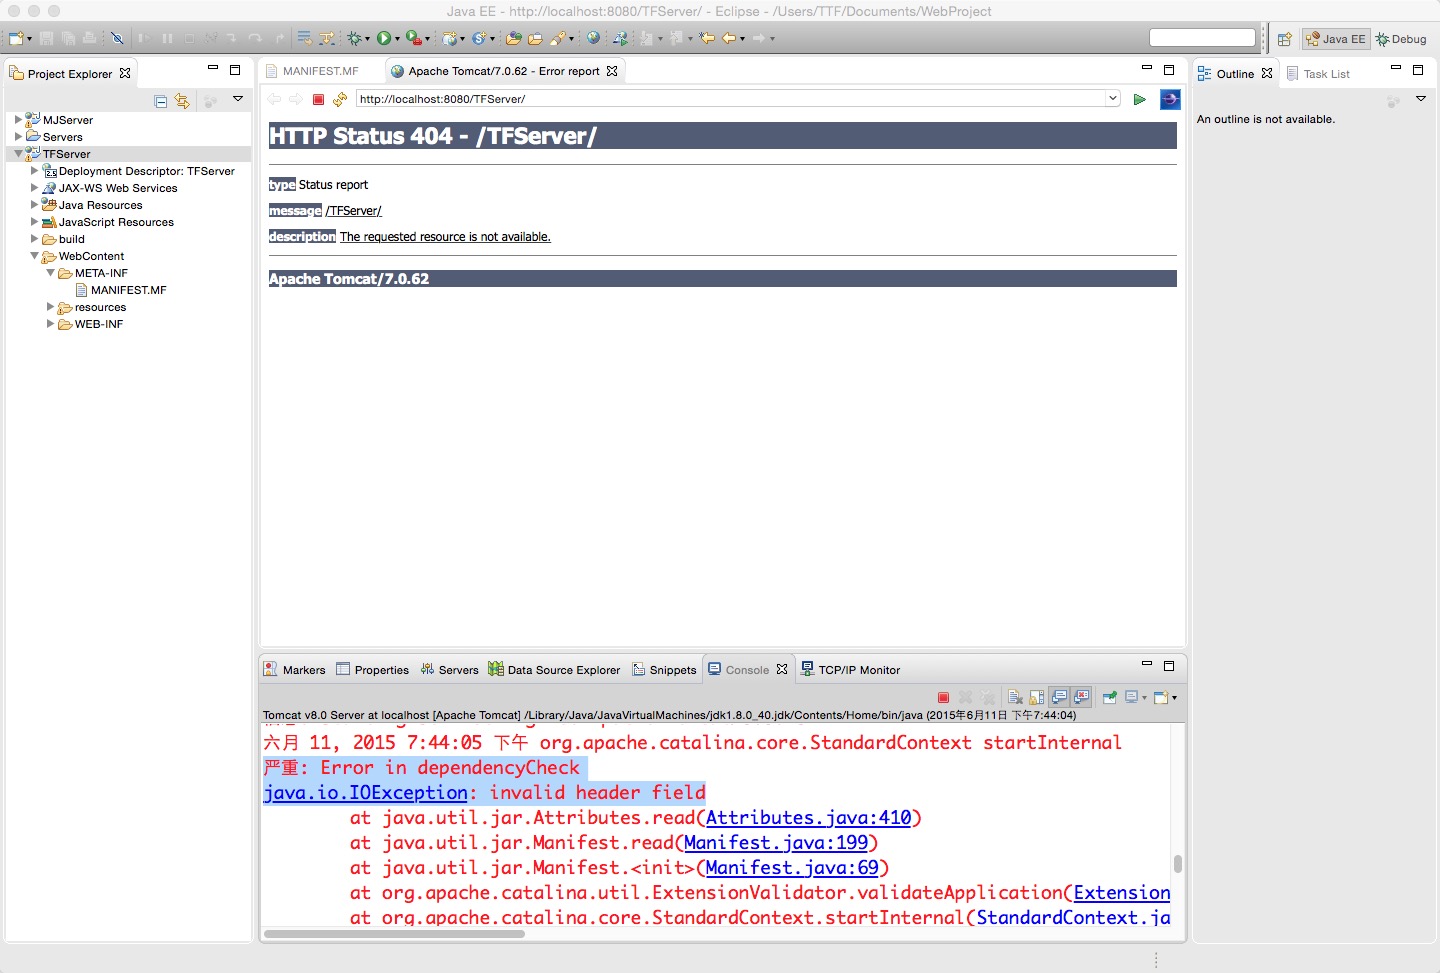Click the browser Stop red square
Image resolution: width=1440 pixels, height=973 pixels.
coord(318,99)
